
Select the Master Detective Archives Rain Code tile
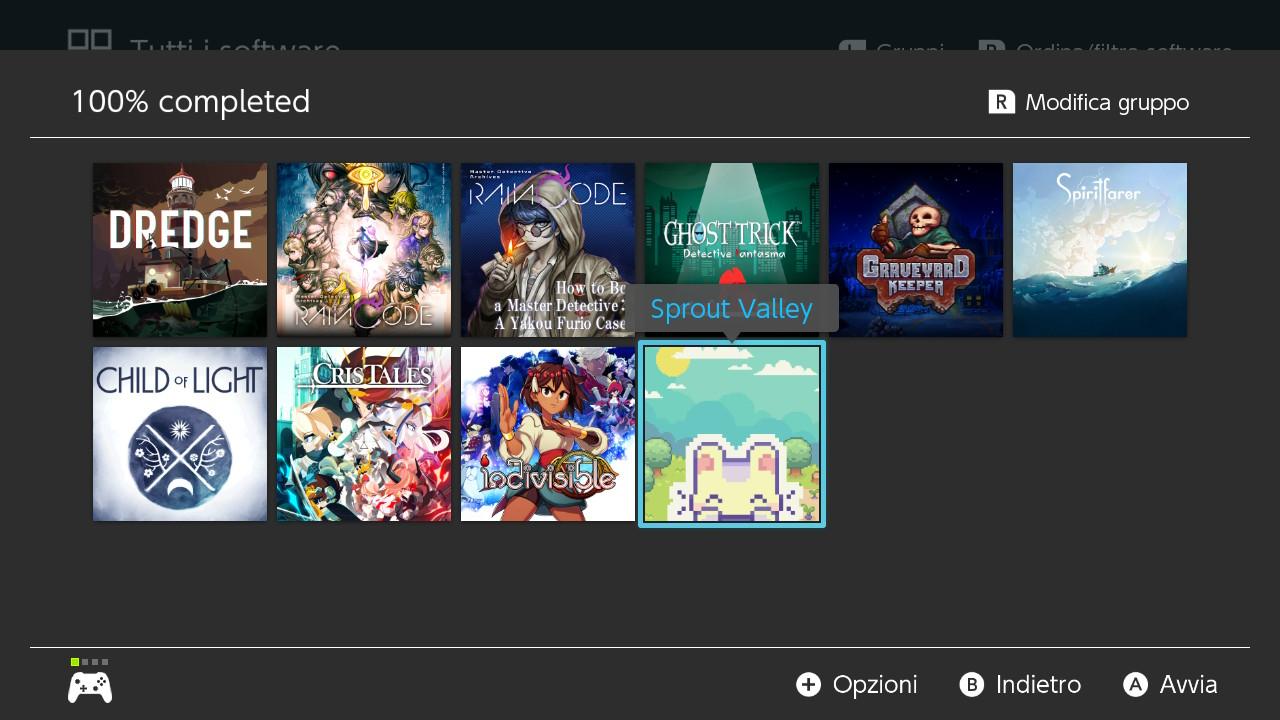(364, 250)
